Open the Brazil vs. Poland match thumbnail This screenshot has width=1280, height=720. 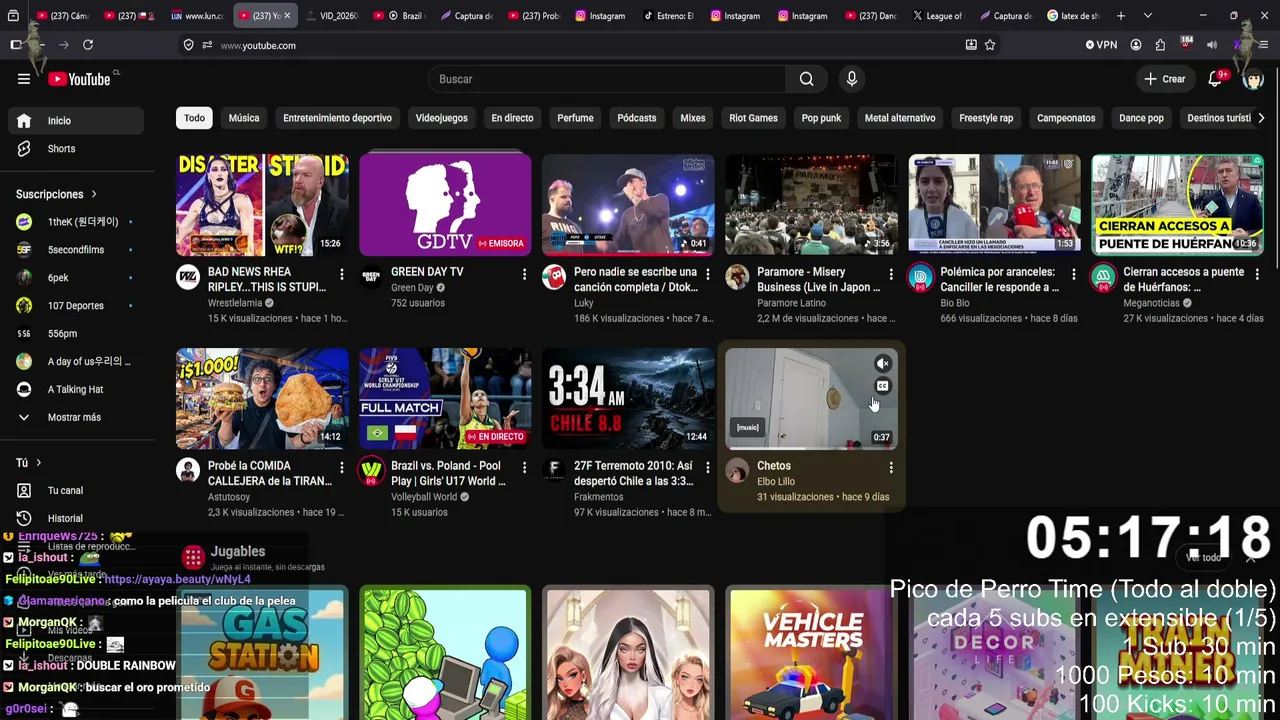tap(445, 399)
